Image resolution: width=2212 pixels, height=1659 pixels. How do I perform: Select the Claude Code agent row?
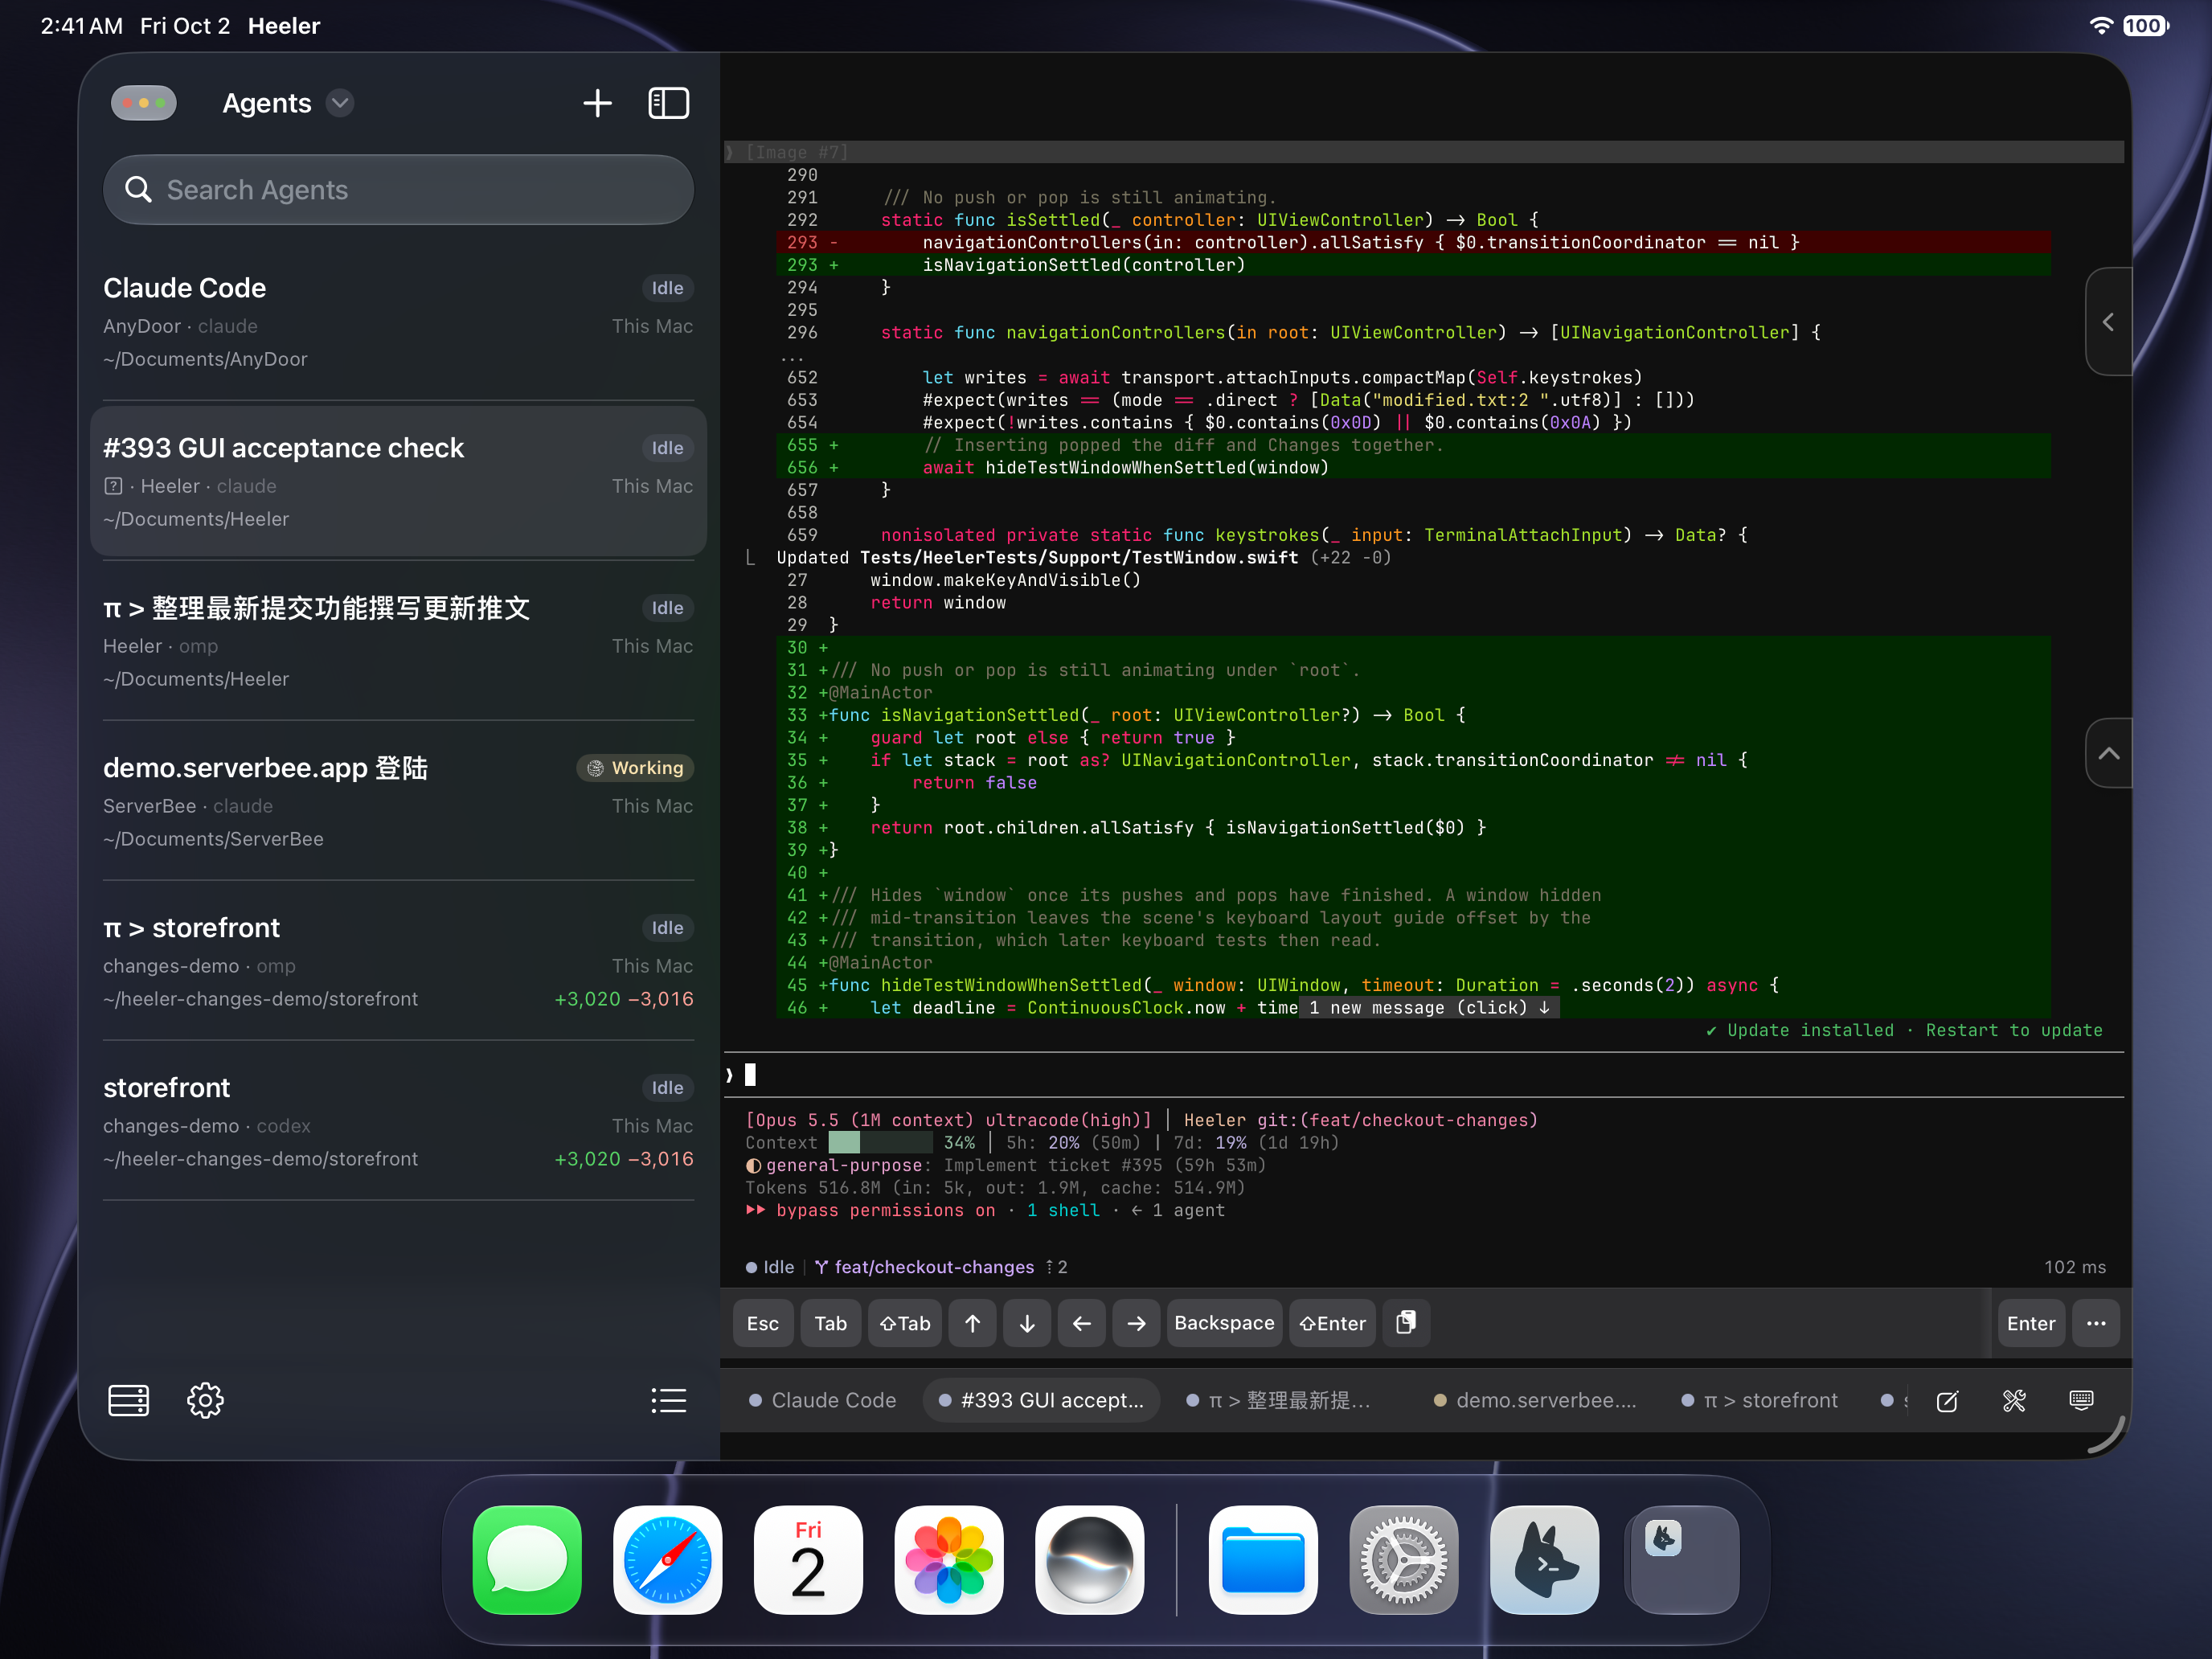pos(398,322)
